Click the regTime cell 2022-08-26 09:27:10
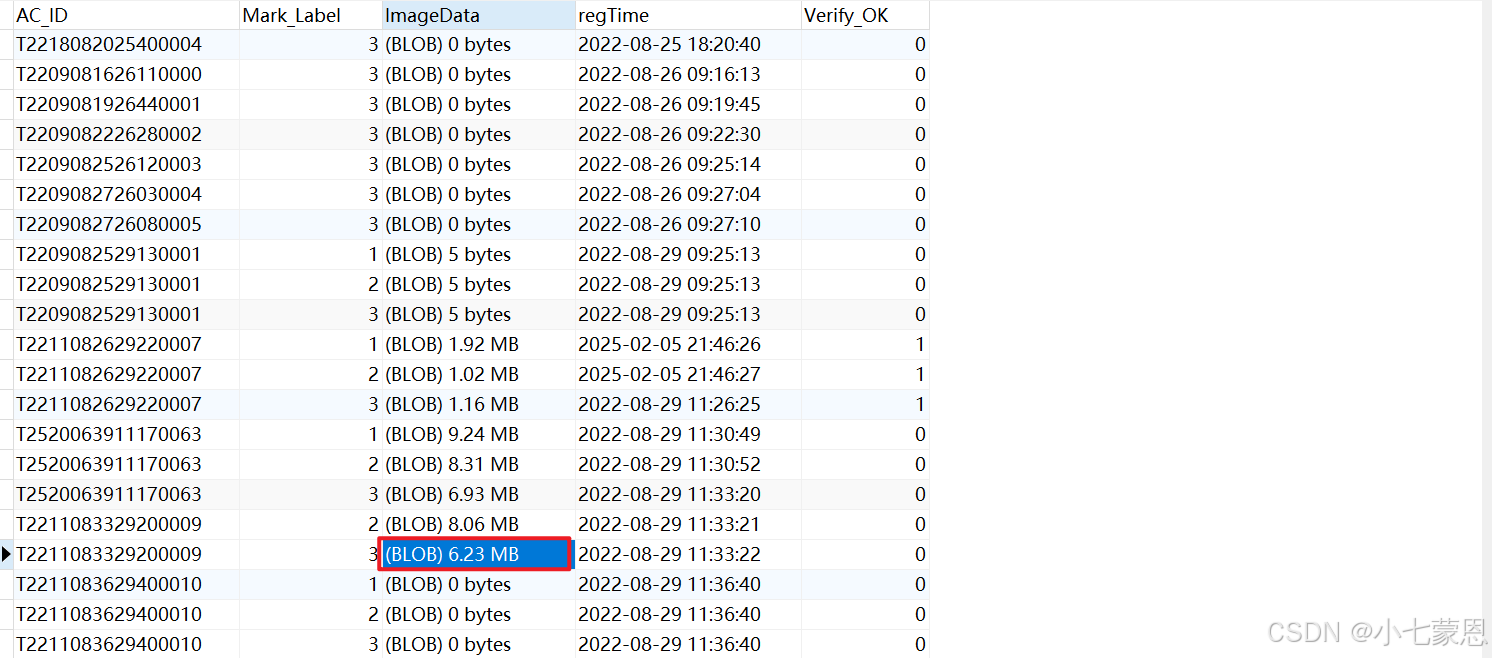The image size is (1492, 658). coord(688,225)
